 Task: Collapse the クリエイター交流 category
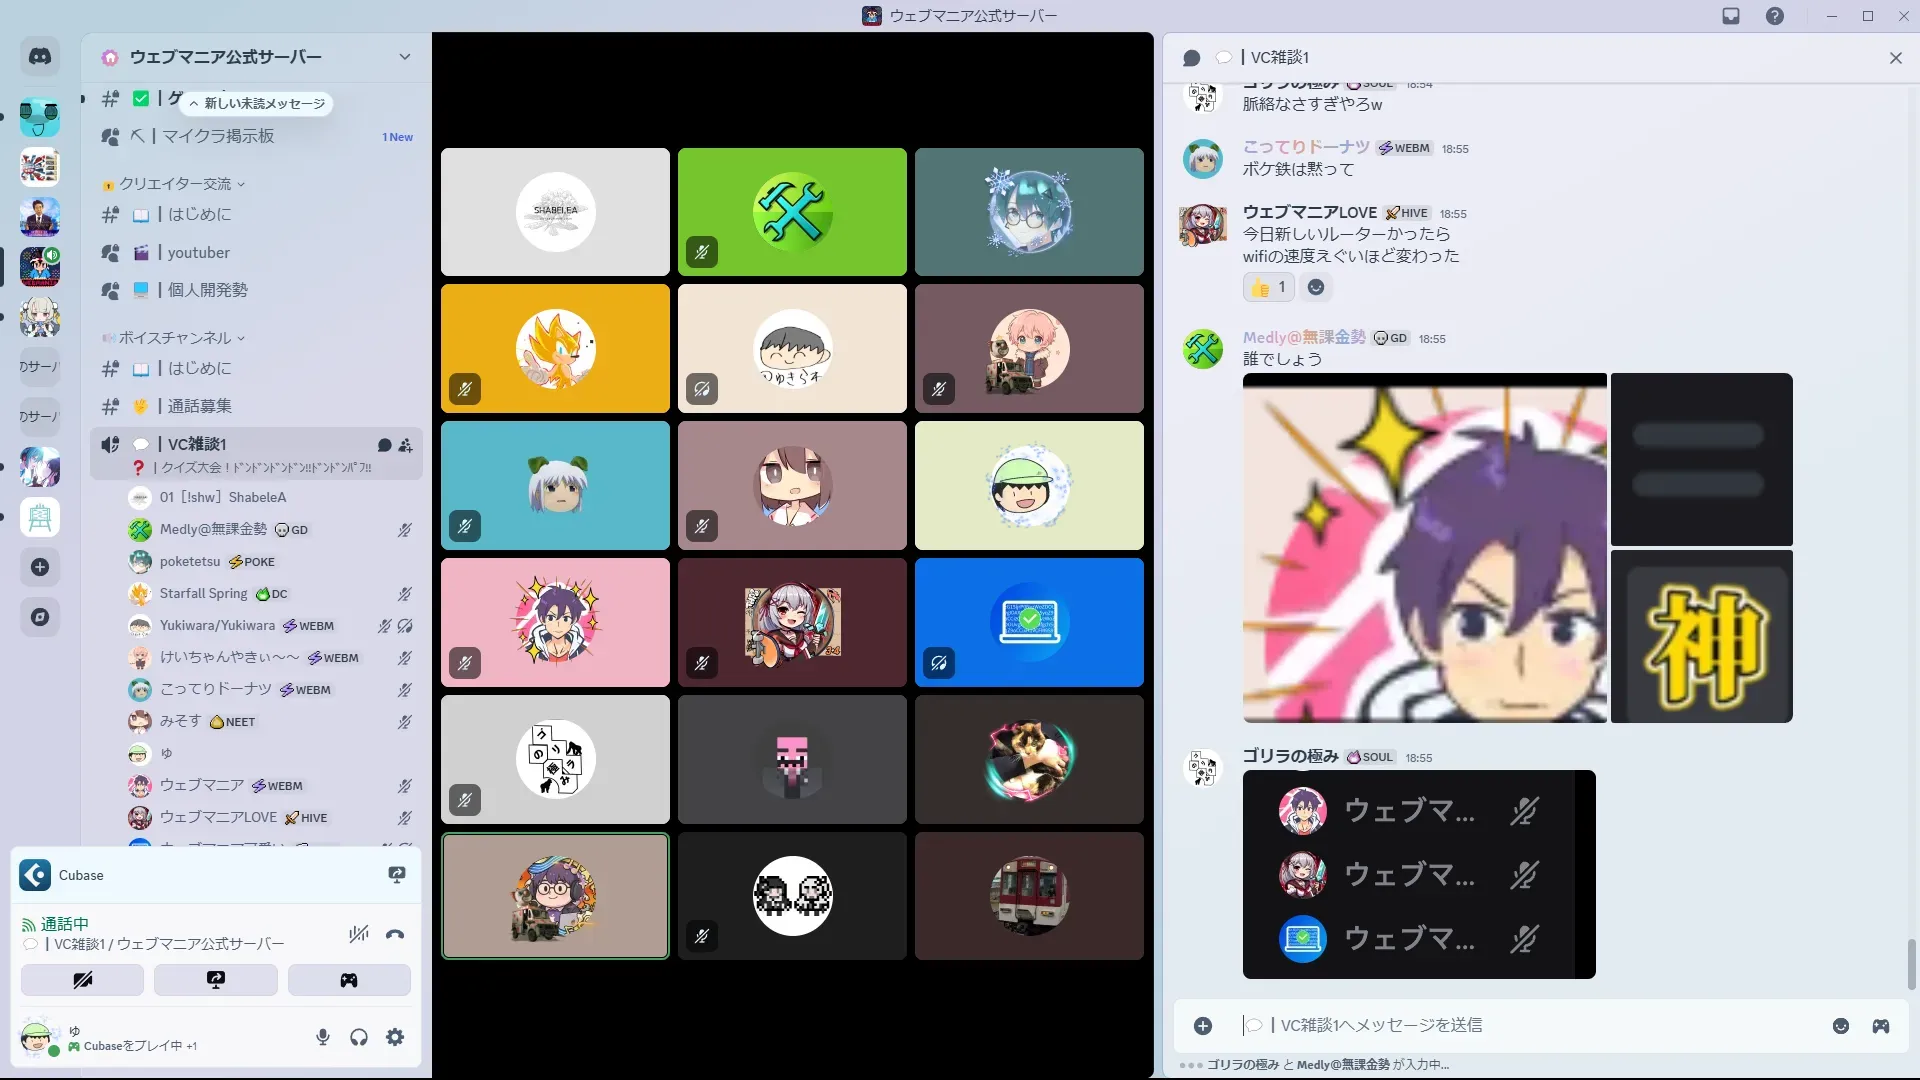tap(176, 184)
